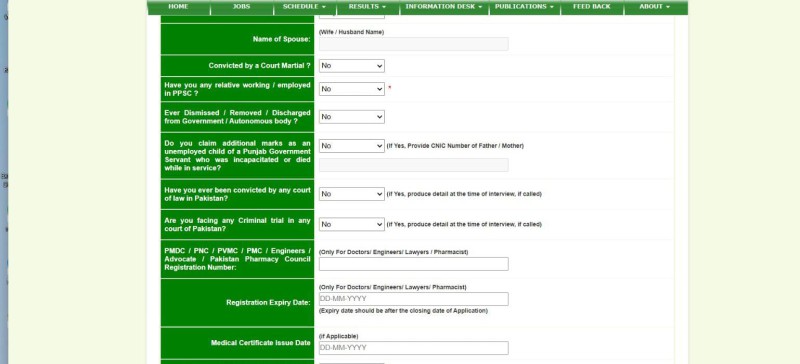
Task: Click the Name of Spouse label cell
Action: [237, 39]
